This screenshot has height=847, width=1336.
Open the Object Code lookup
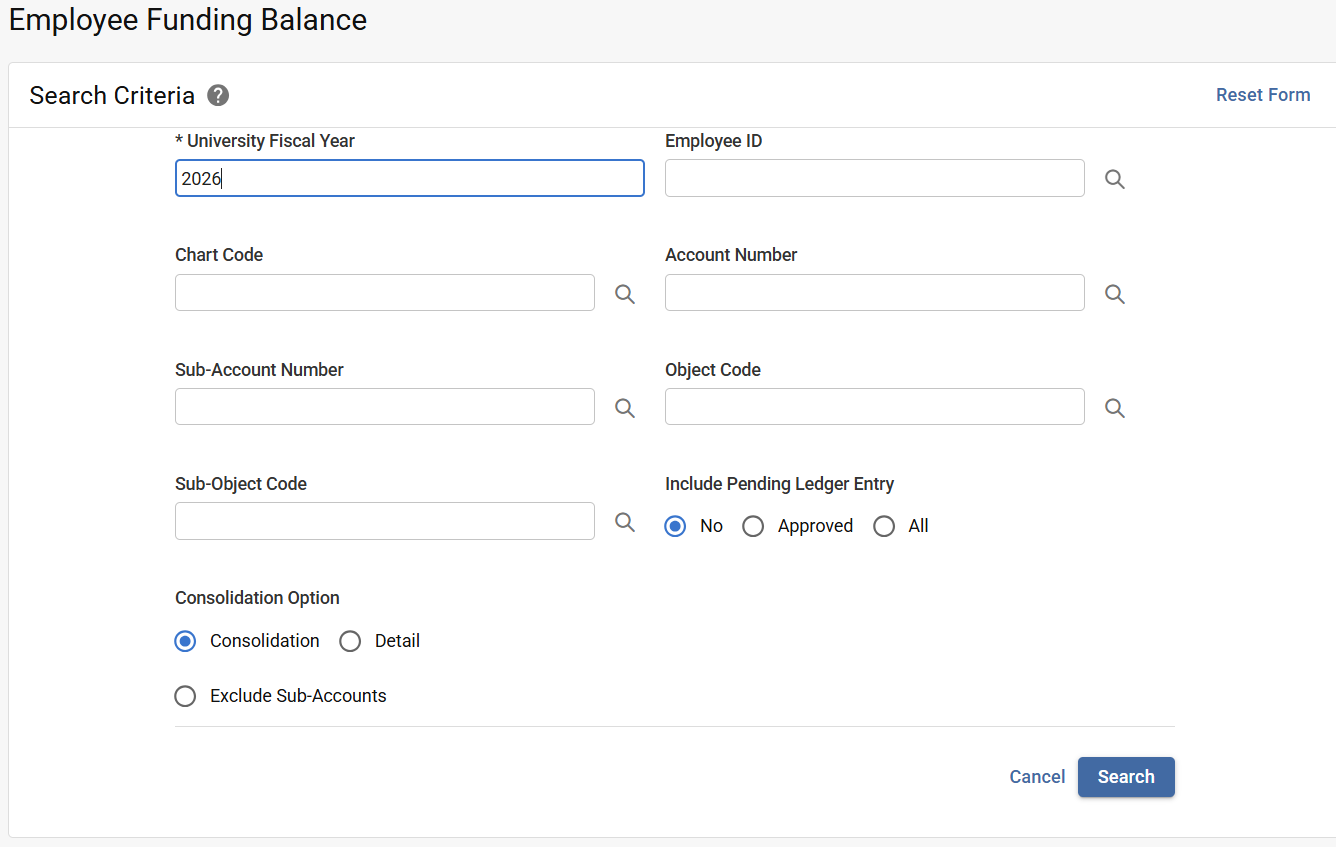coord(1114,407)
